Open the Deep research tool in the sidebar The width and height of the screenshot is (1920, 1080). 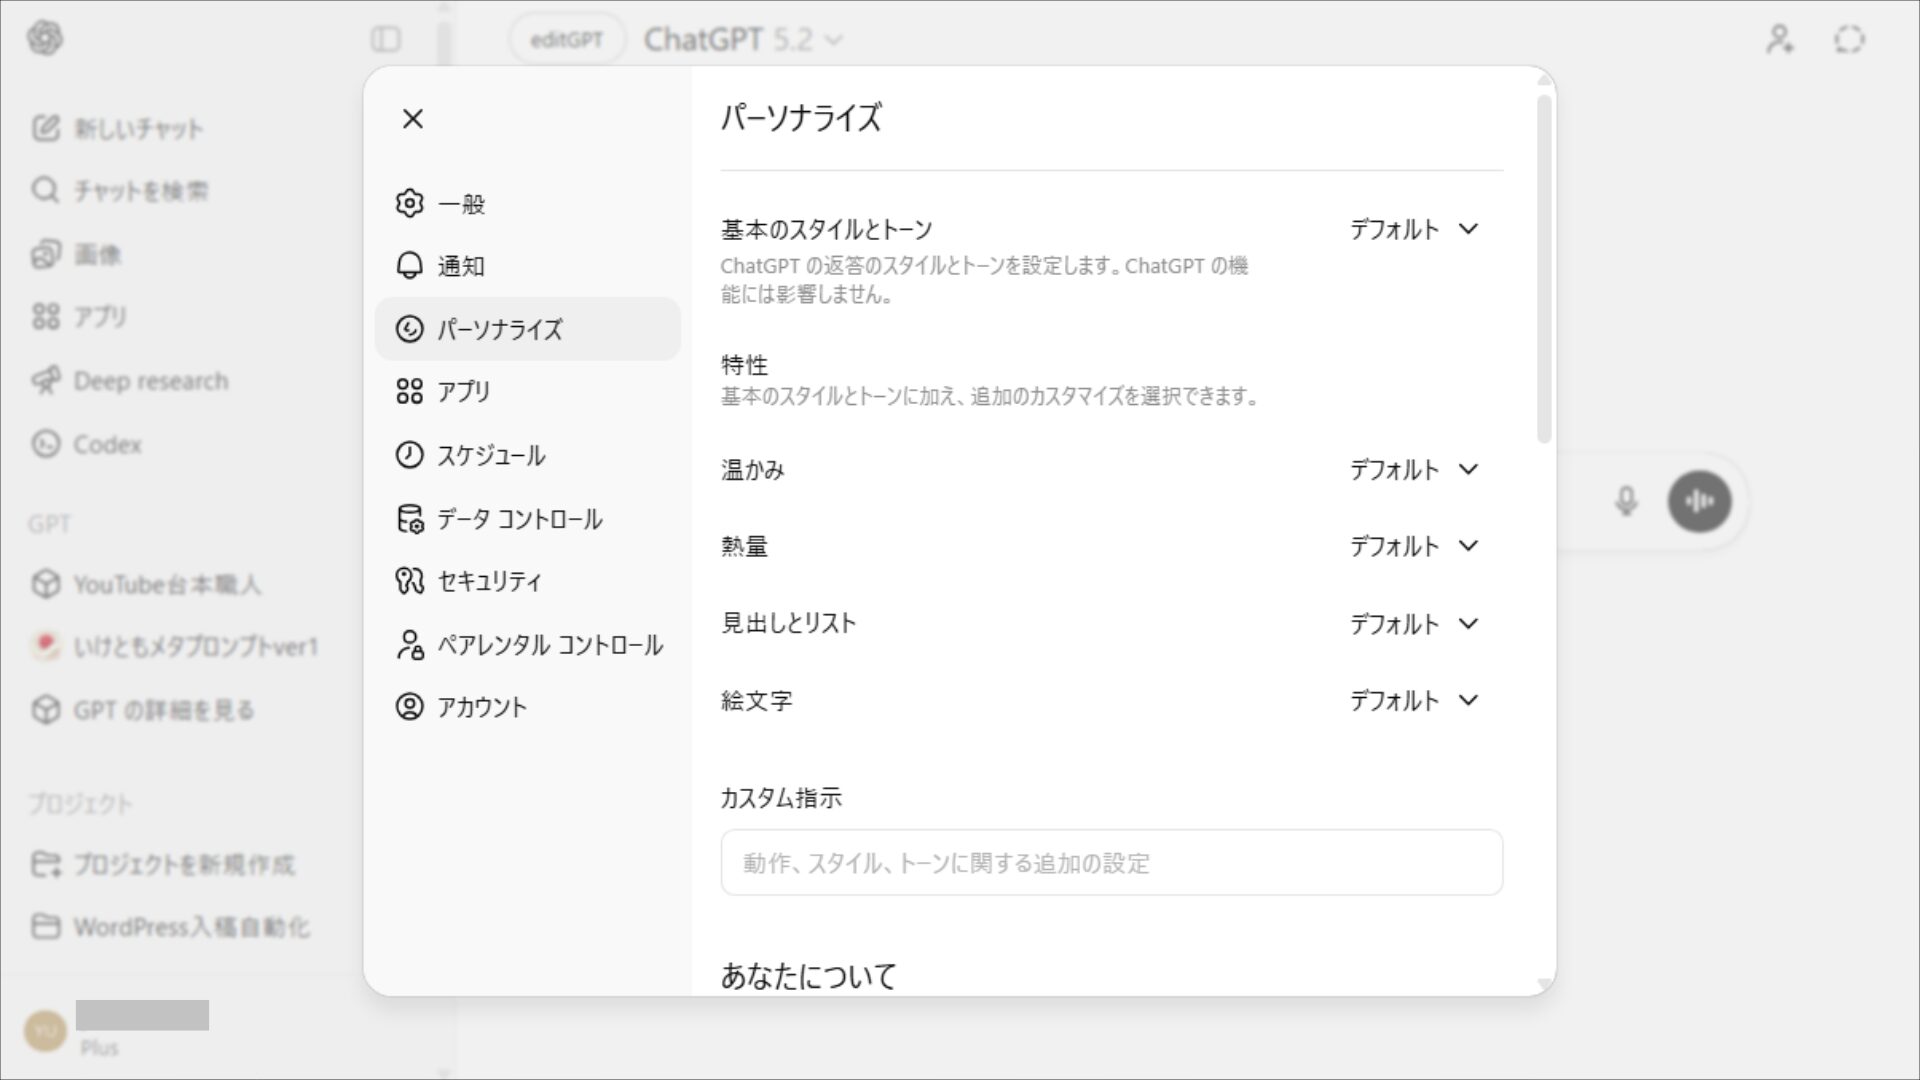click(x=150, y=381)
